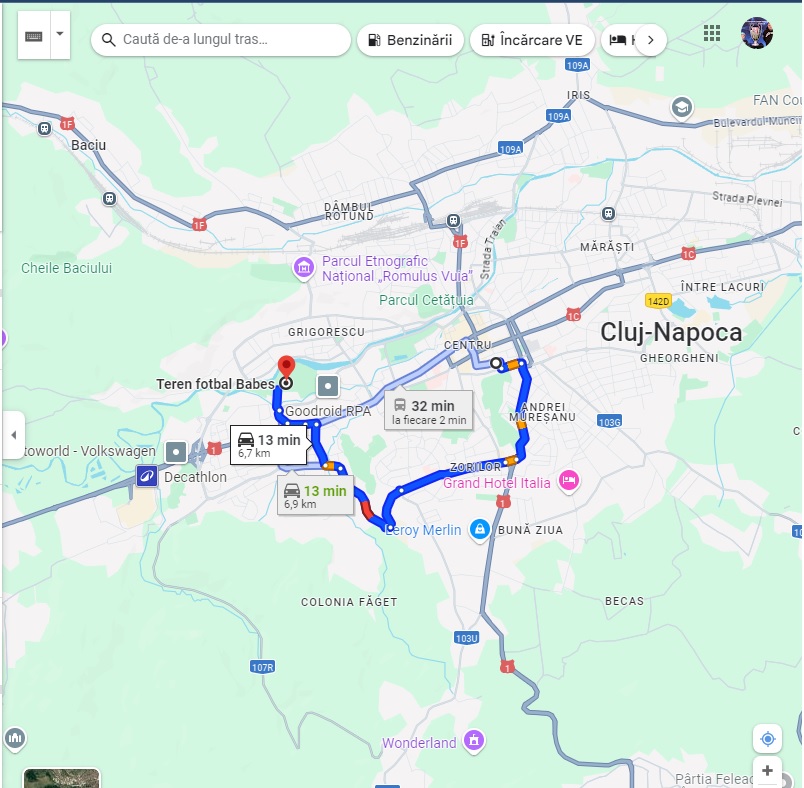The width and height of the screenshot is (804, 788).
Task: Select the 32 min transit route
Action: (x=429, y=411)
